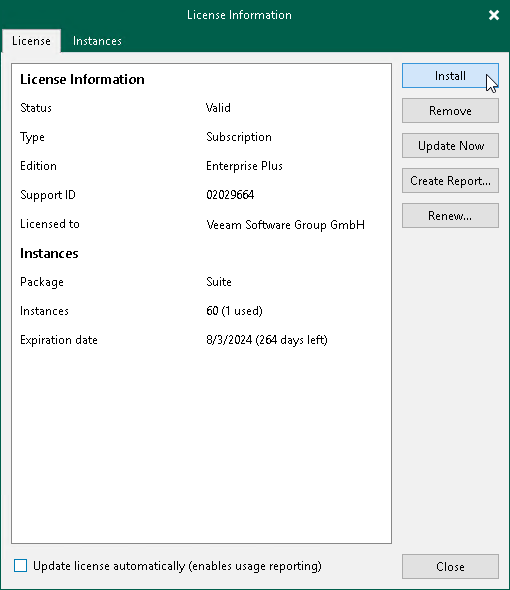Viewport: 510px width, 590px height.
Task: Click the Status label
Action: tap(36, 108)
